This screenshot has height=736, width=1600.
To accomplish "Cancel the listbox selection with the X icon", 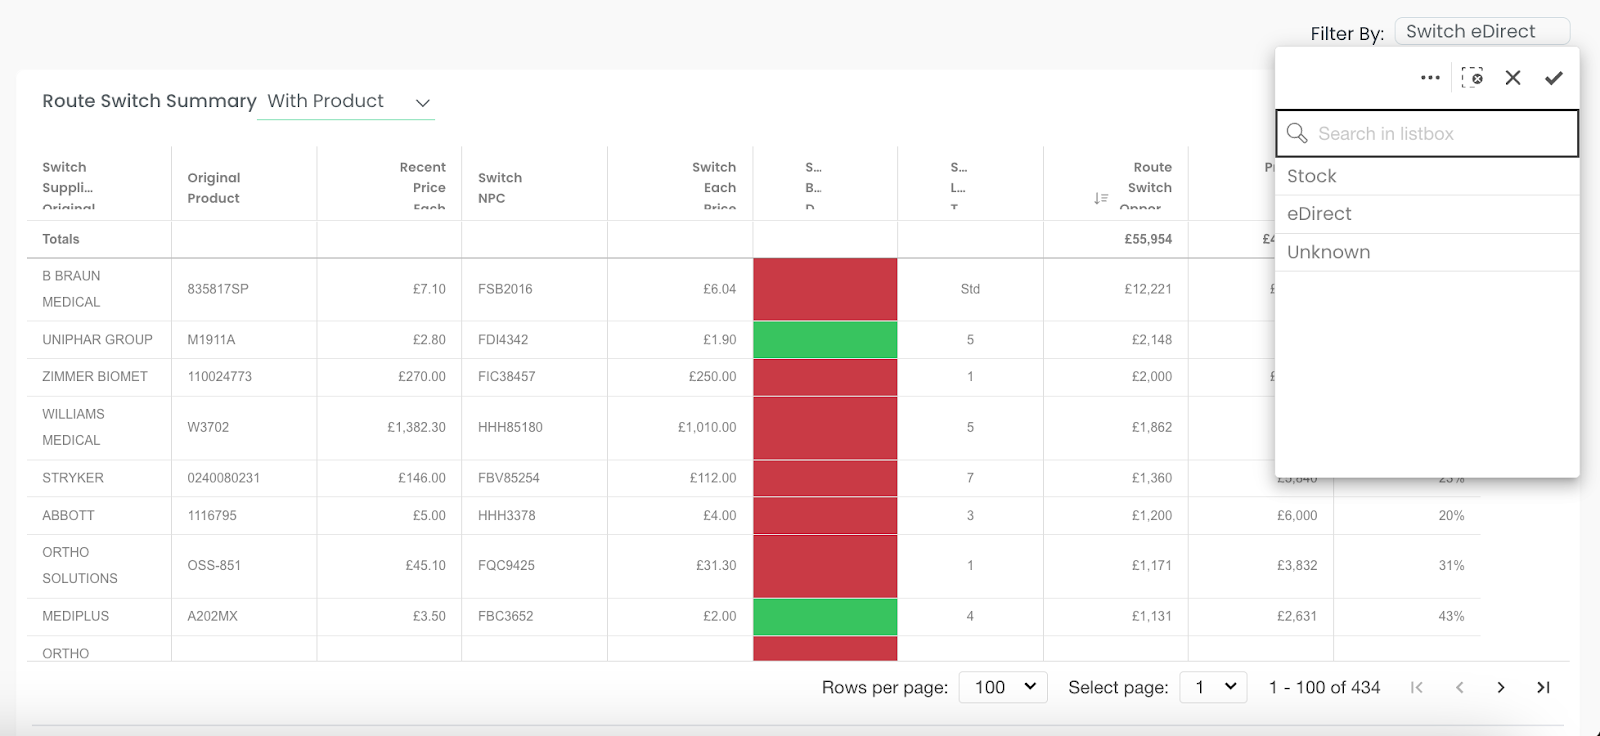I will click(1513, 78).
